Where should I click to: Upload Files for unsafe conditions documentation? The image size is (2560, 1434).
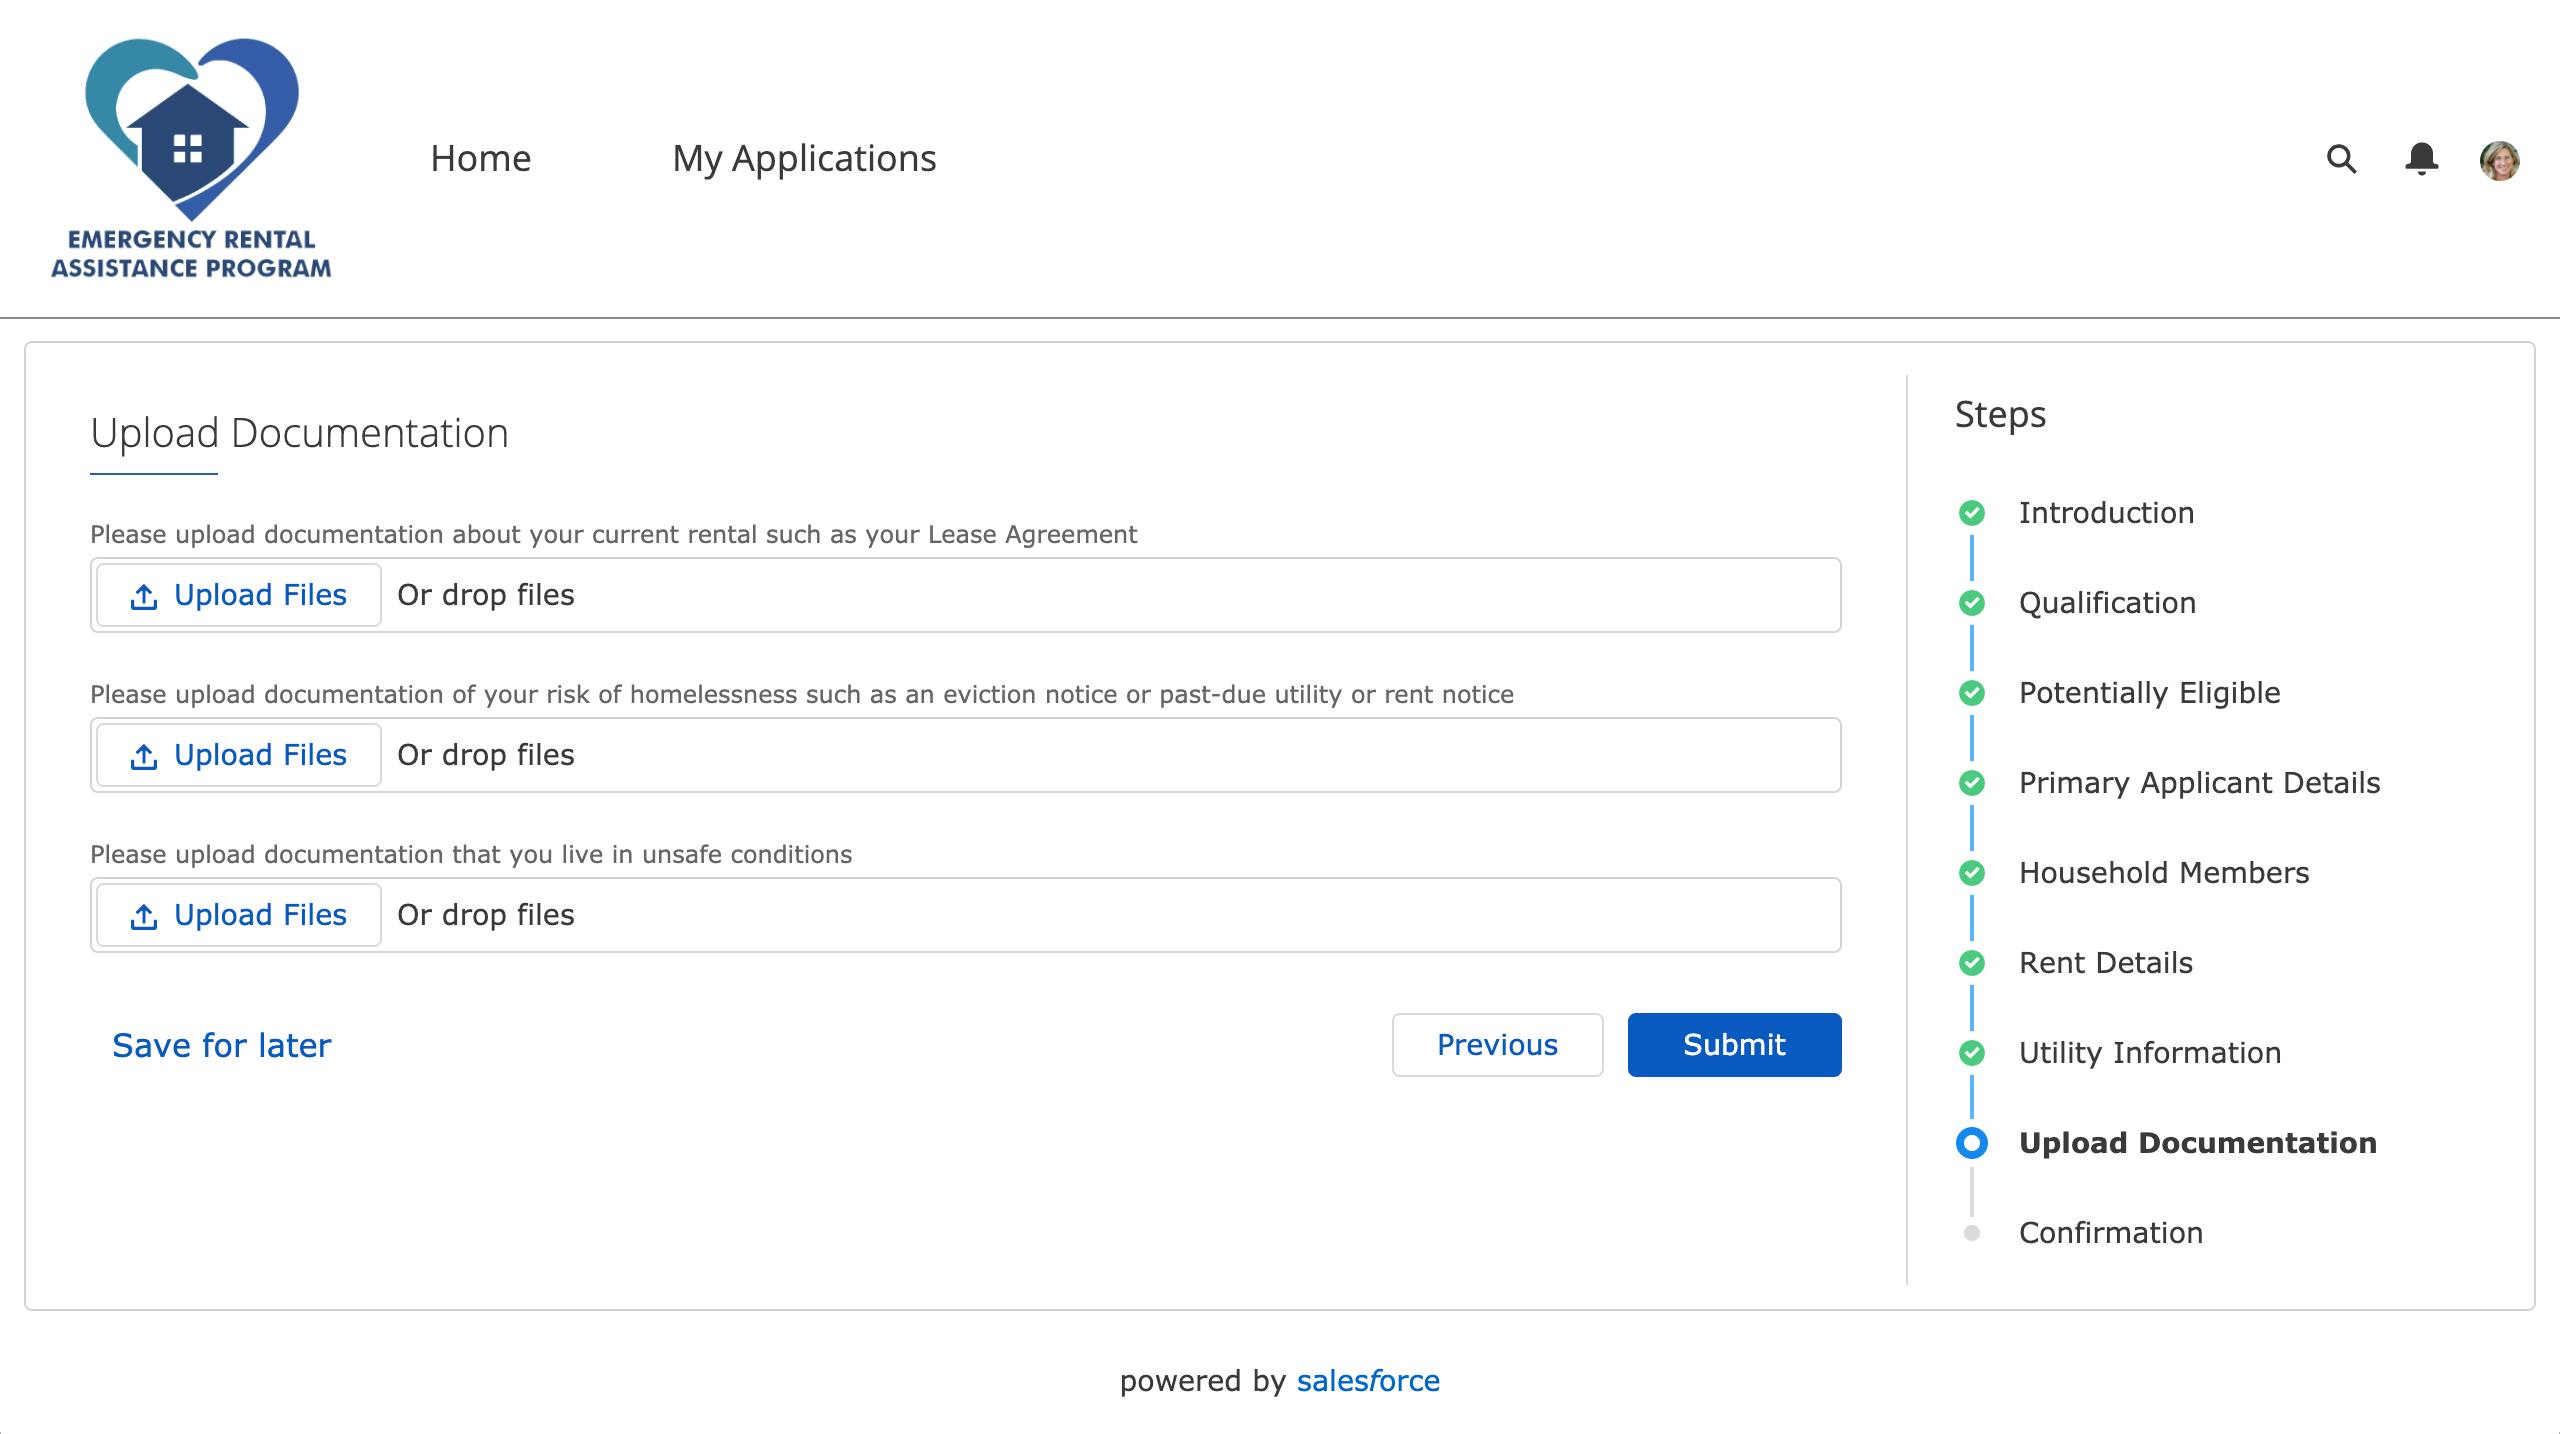pos(239,915)
